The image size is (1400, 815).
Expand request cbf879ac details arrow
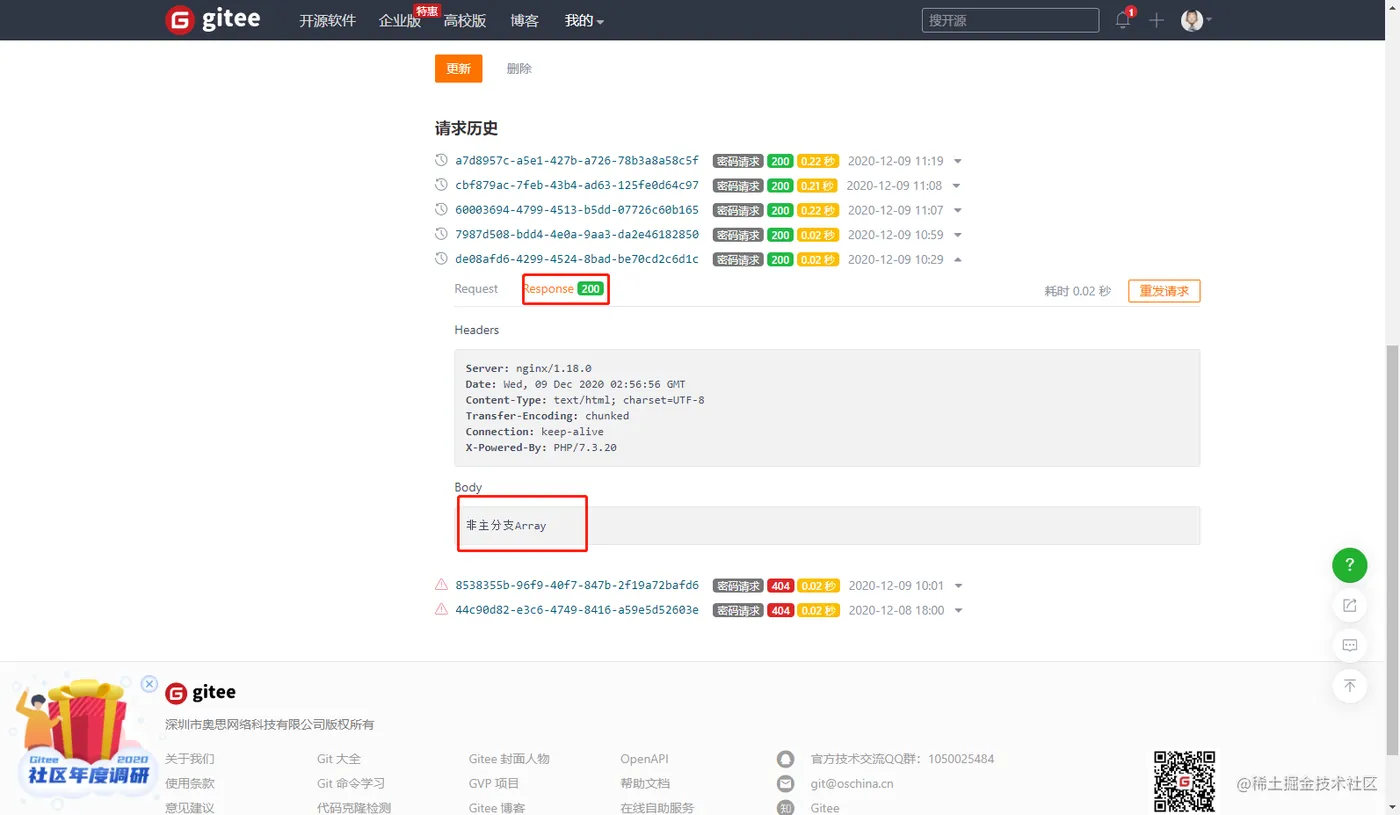click(957, 186)
